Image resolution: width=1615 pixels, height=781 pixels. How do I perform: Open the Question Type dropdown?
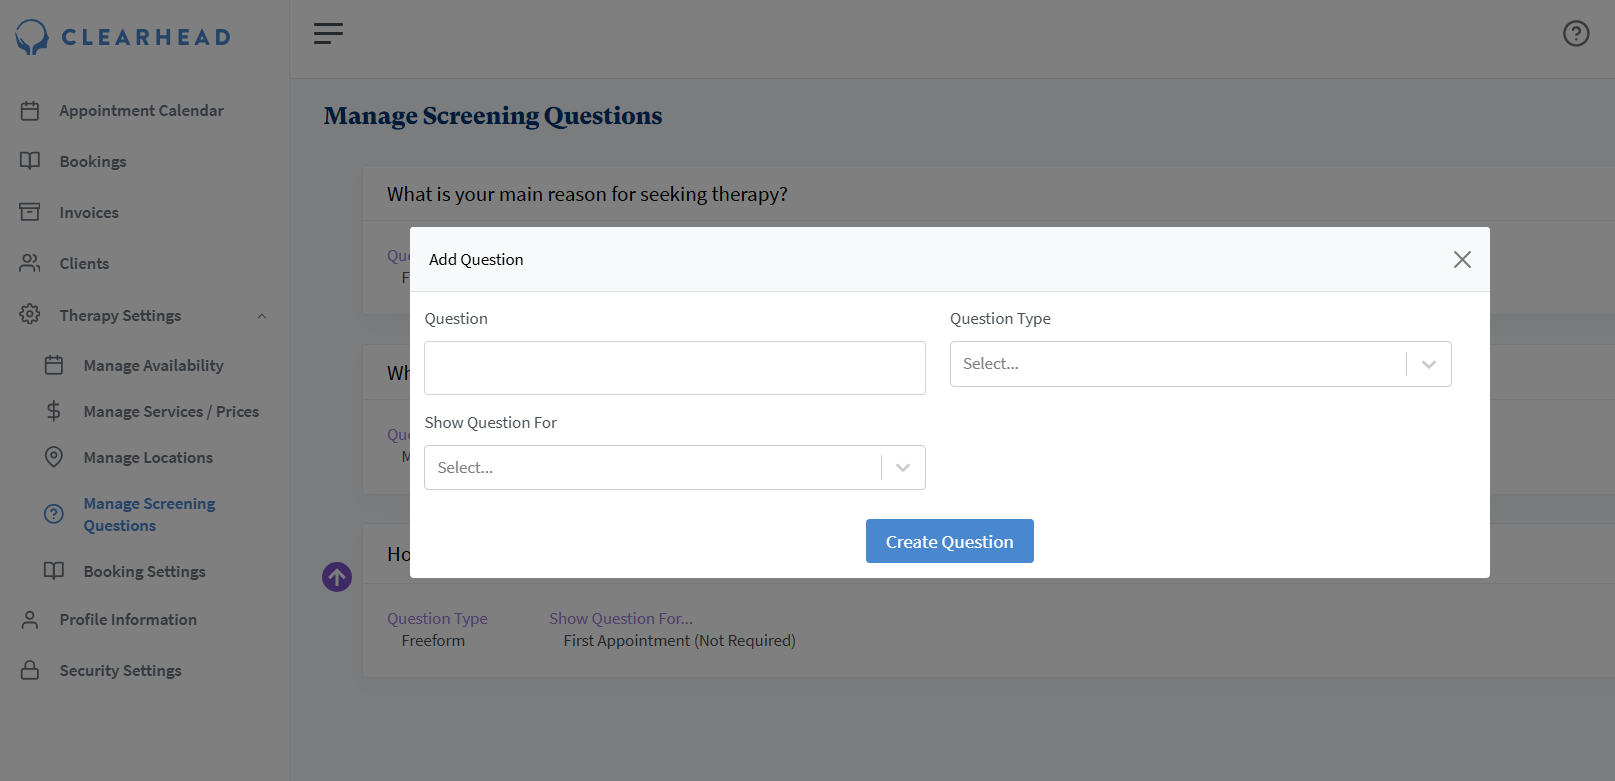coord(1200,364)
